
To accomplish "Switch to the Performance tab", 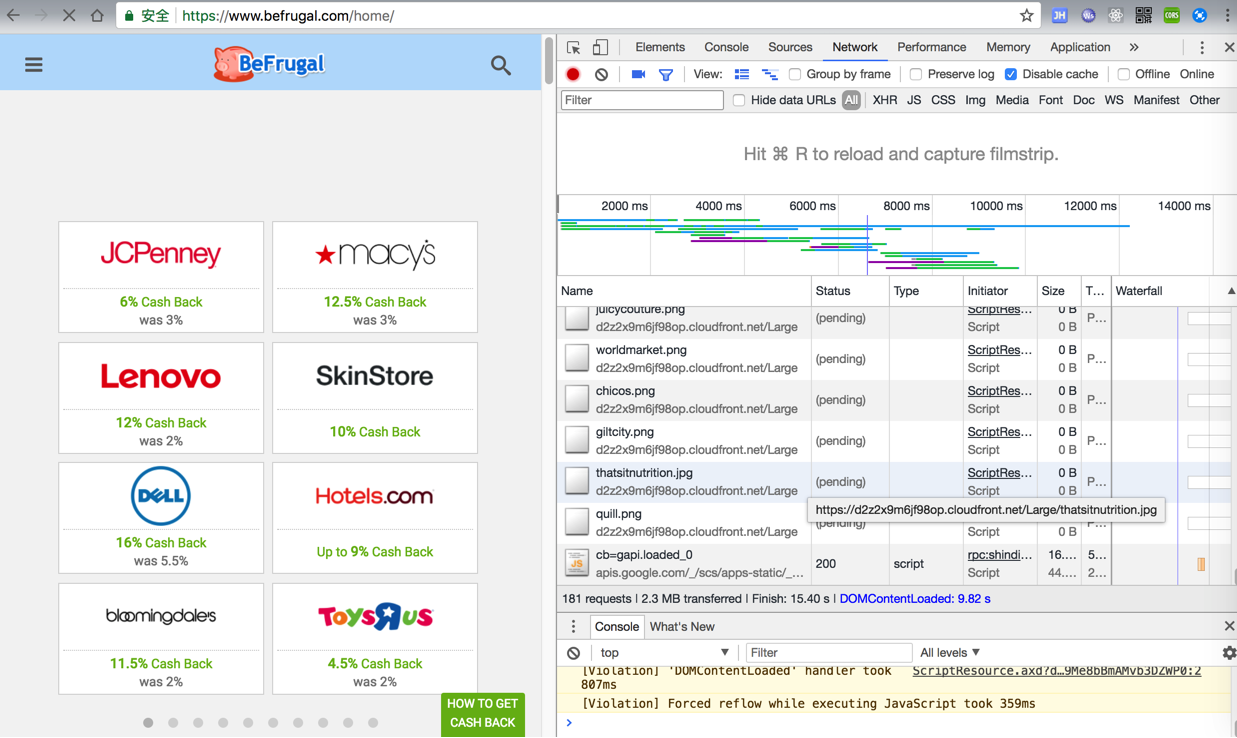I will (931, 47).
